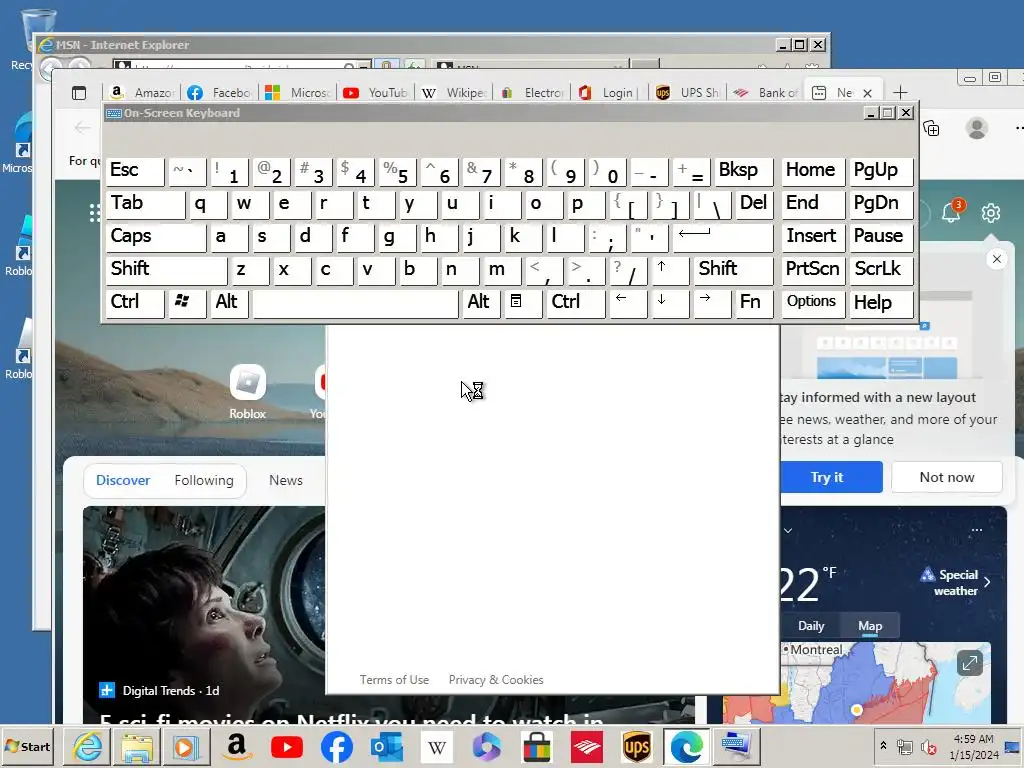The width and height of the screenshot is (1024, 768).
Task: Expand weather card location chevron
Action: 788,530
